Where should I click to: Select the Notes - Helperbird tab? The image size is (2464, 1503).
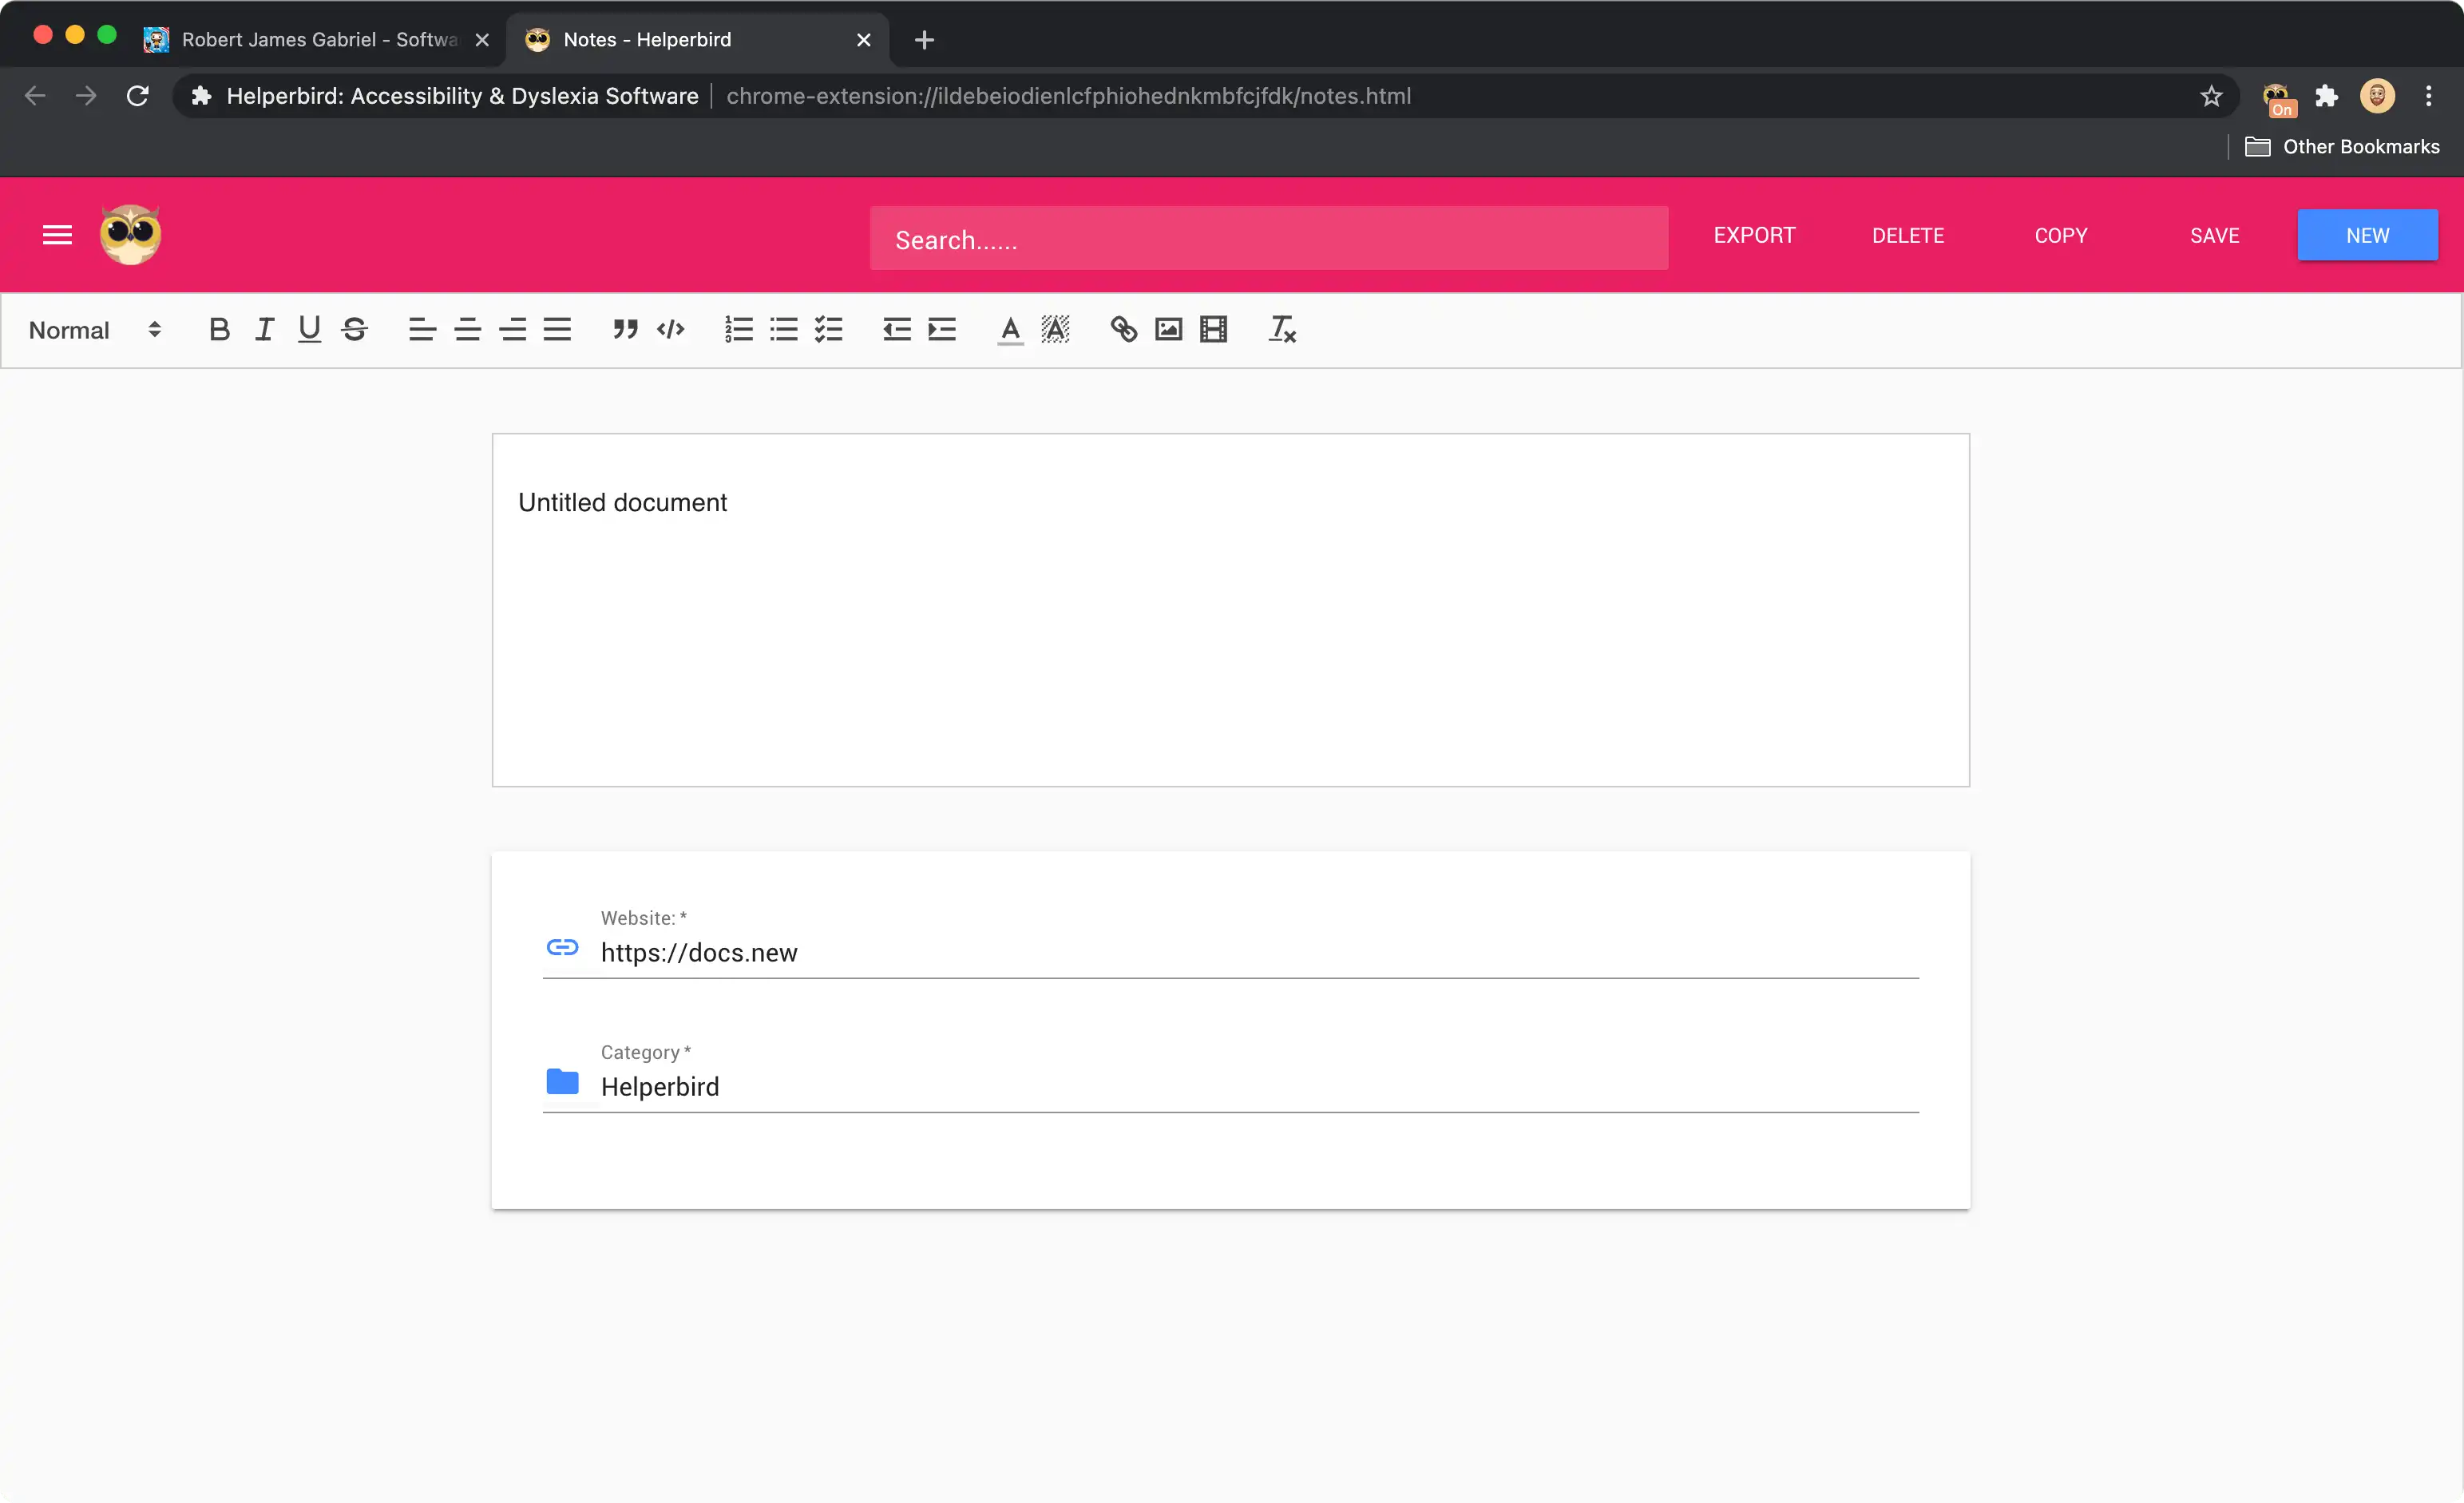coord(697,40)
